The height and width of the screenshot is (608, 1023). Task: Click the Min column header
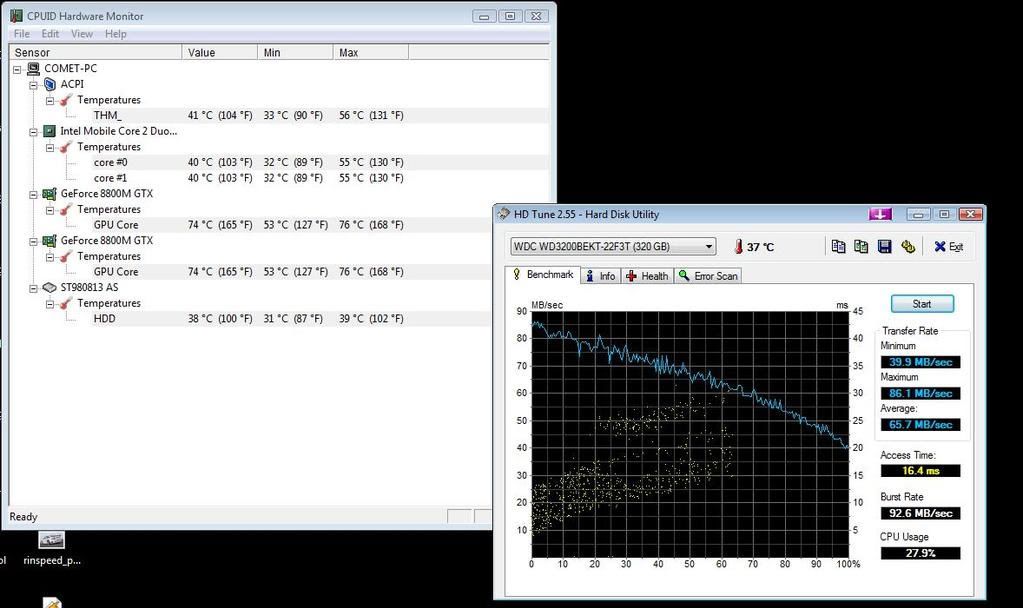pyautogui.click(x=296, y=53)
